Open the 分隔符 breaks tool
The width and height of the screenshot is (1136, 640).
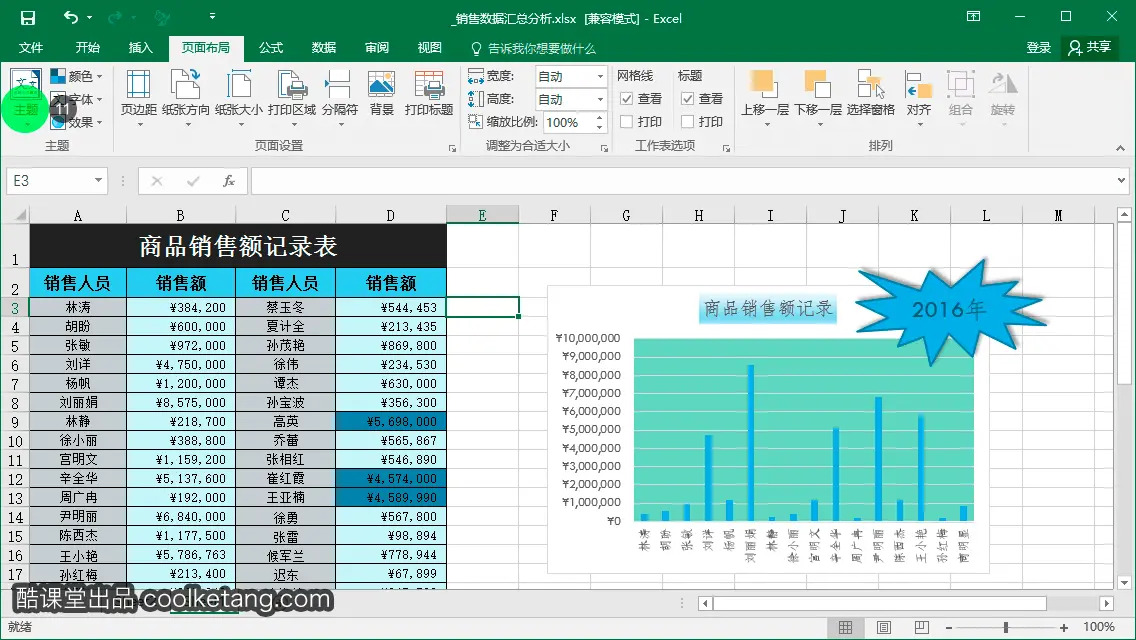click(x=340, y=97)
